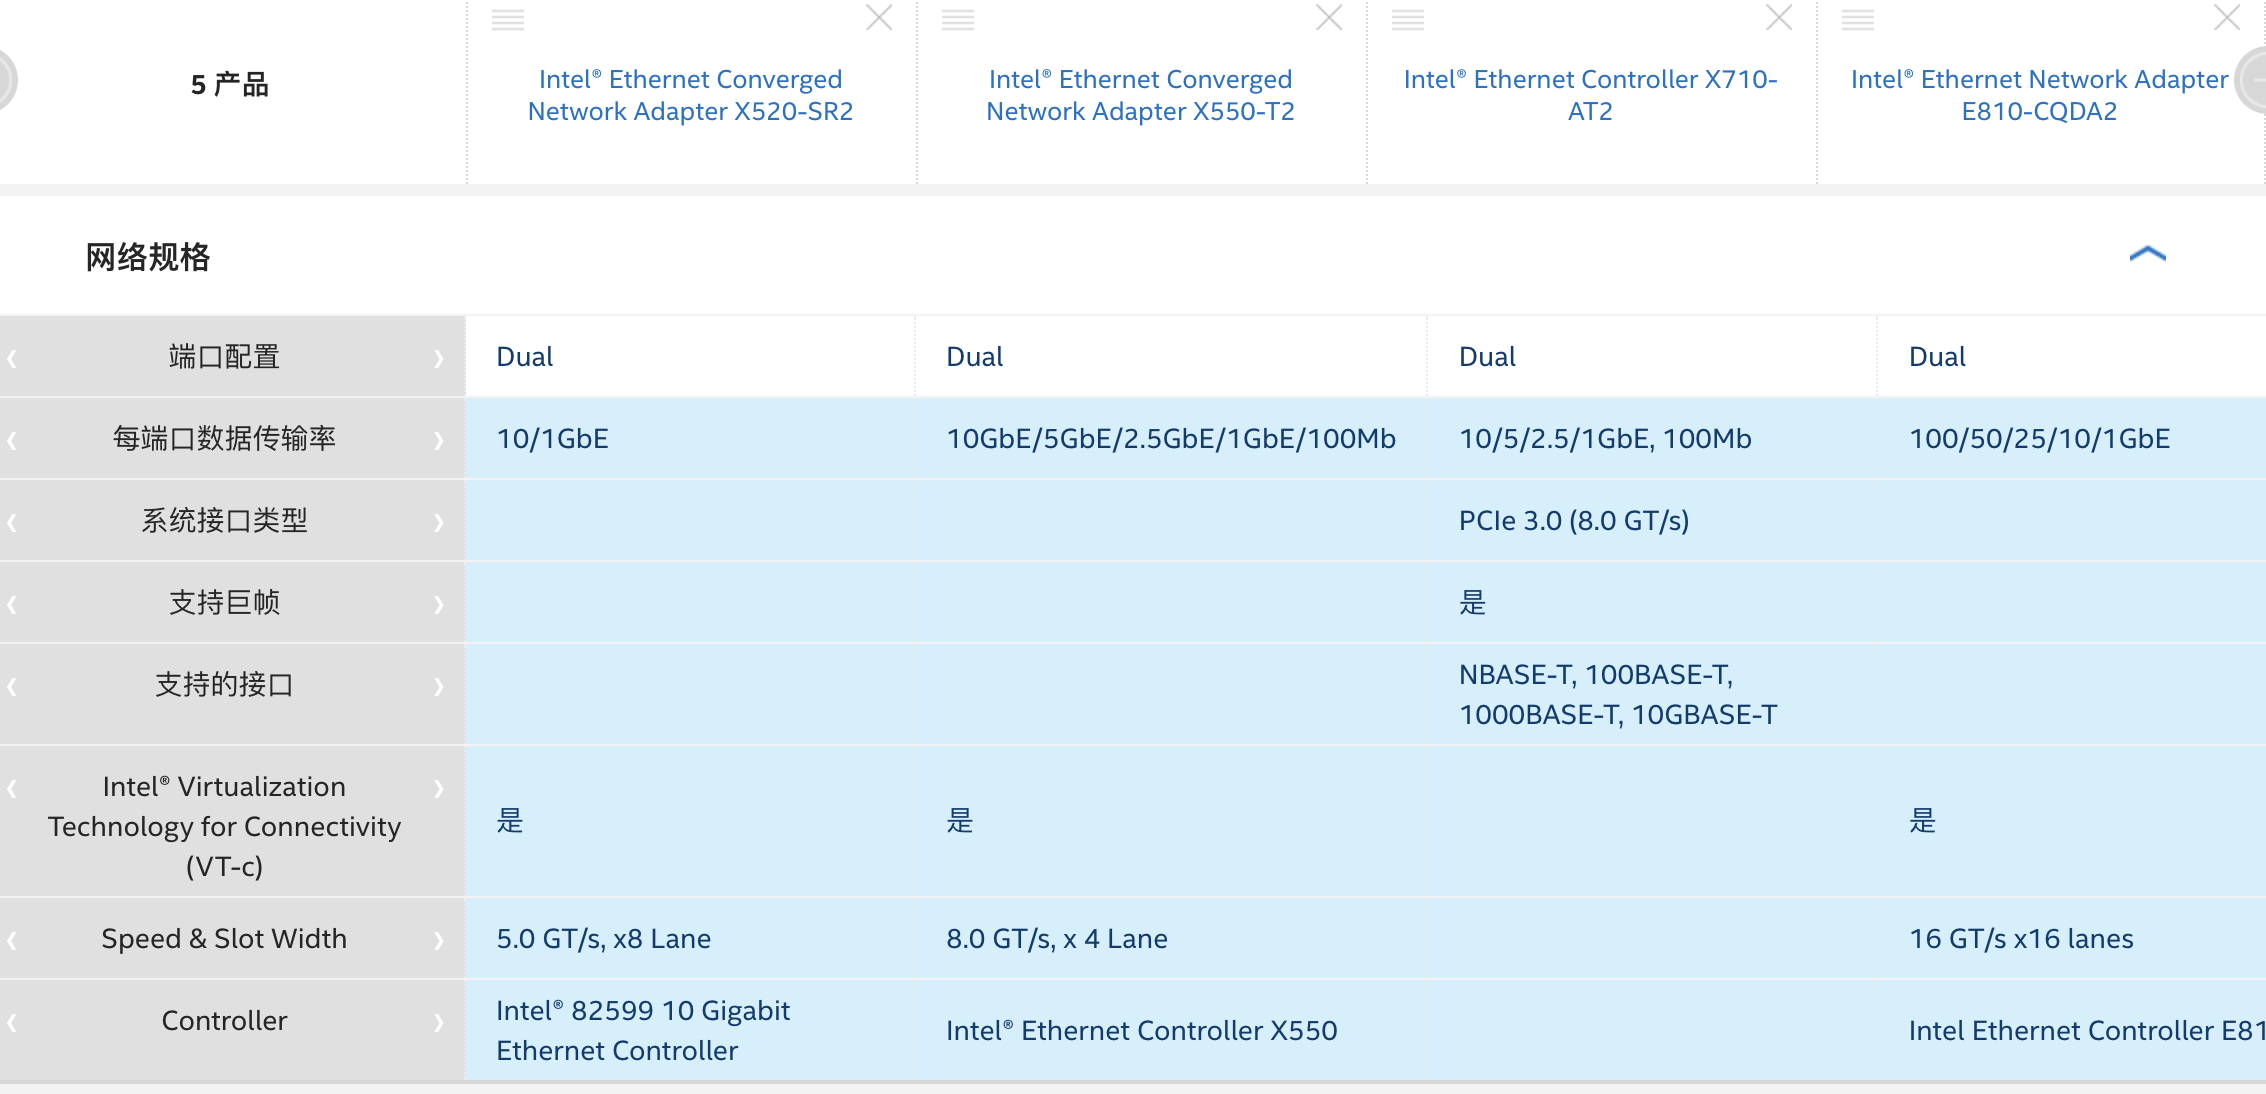Select the Speed & Slot Width label
The image size is (2266, 1094).
point(224,939)
